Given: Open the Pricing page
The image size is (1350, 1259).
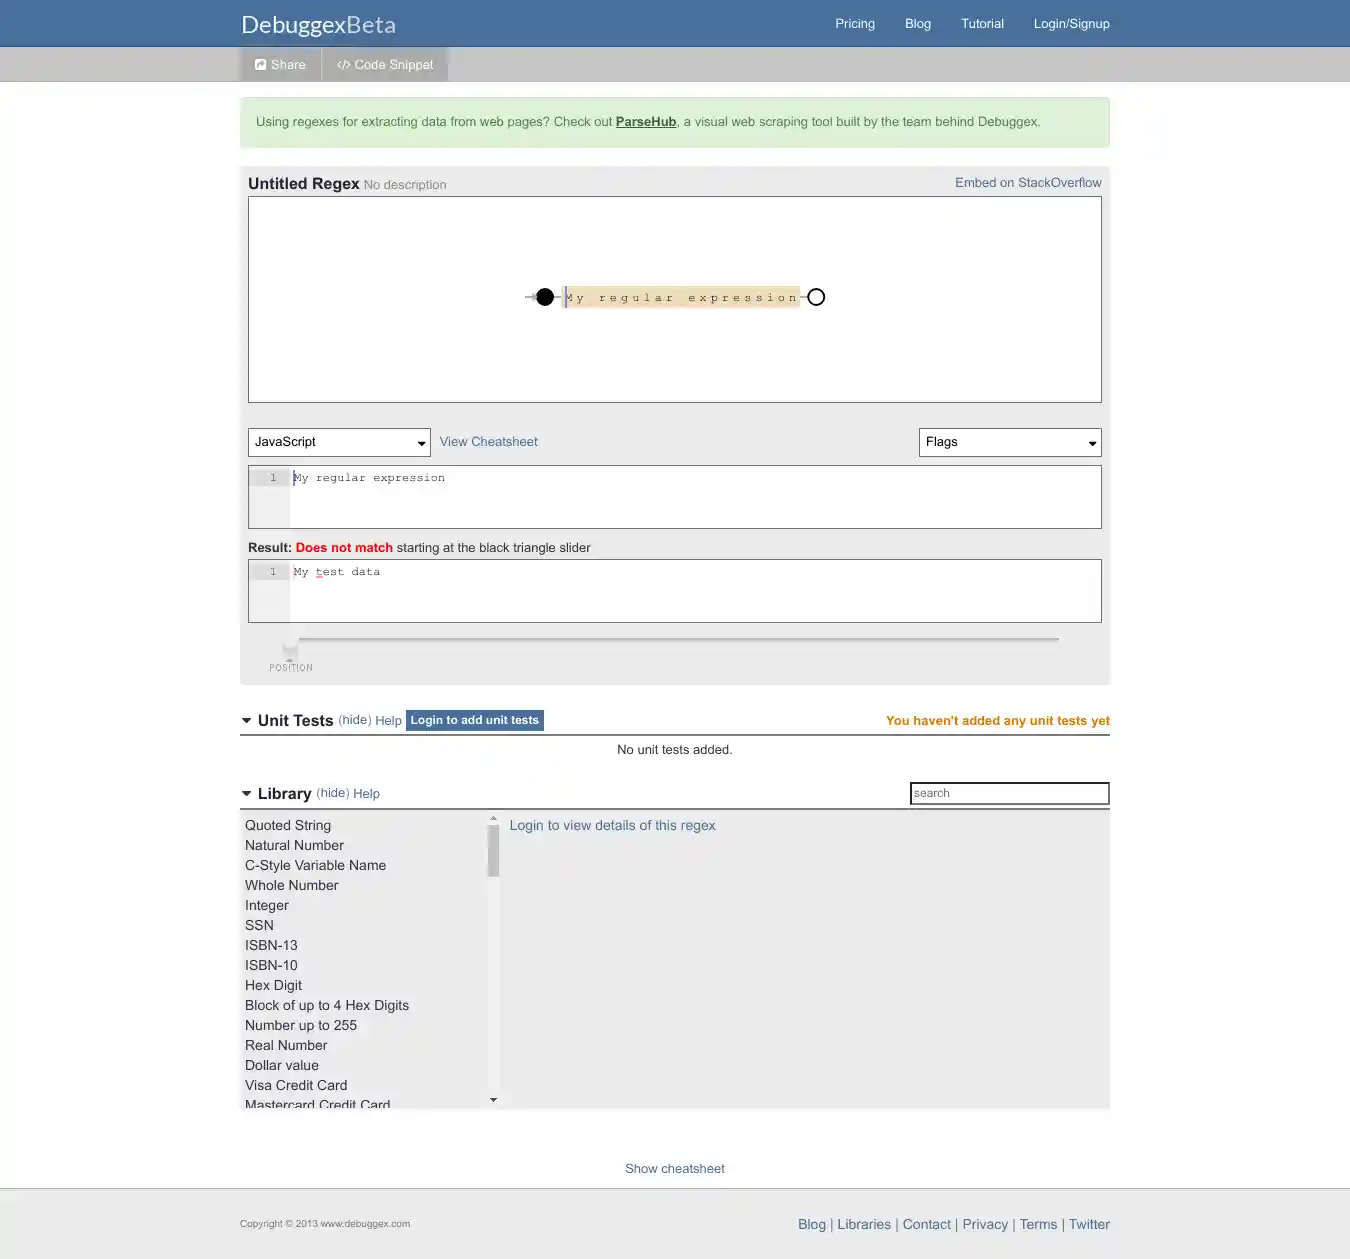Looking at the screenshot, I should (x=855, y=24).
